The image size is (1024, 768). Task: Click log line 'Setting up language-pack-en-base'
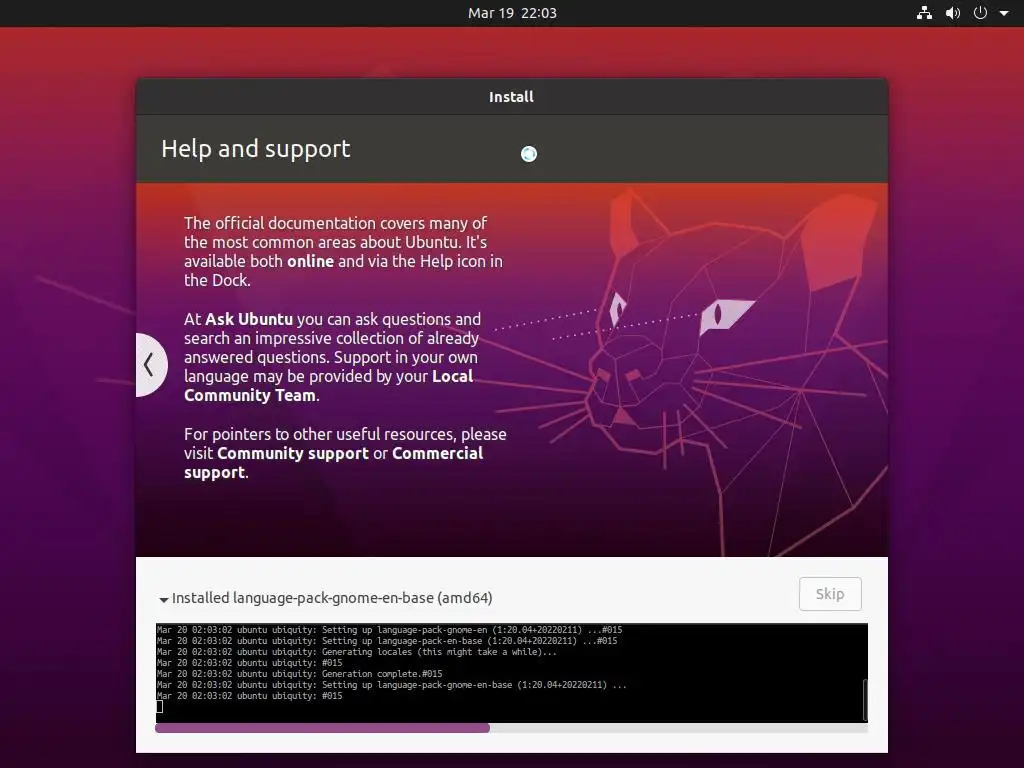pyautogui.click(x=387, y=641)
